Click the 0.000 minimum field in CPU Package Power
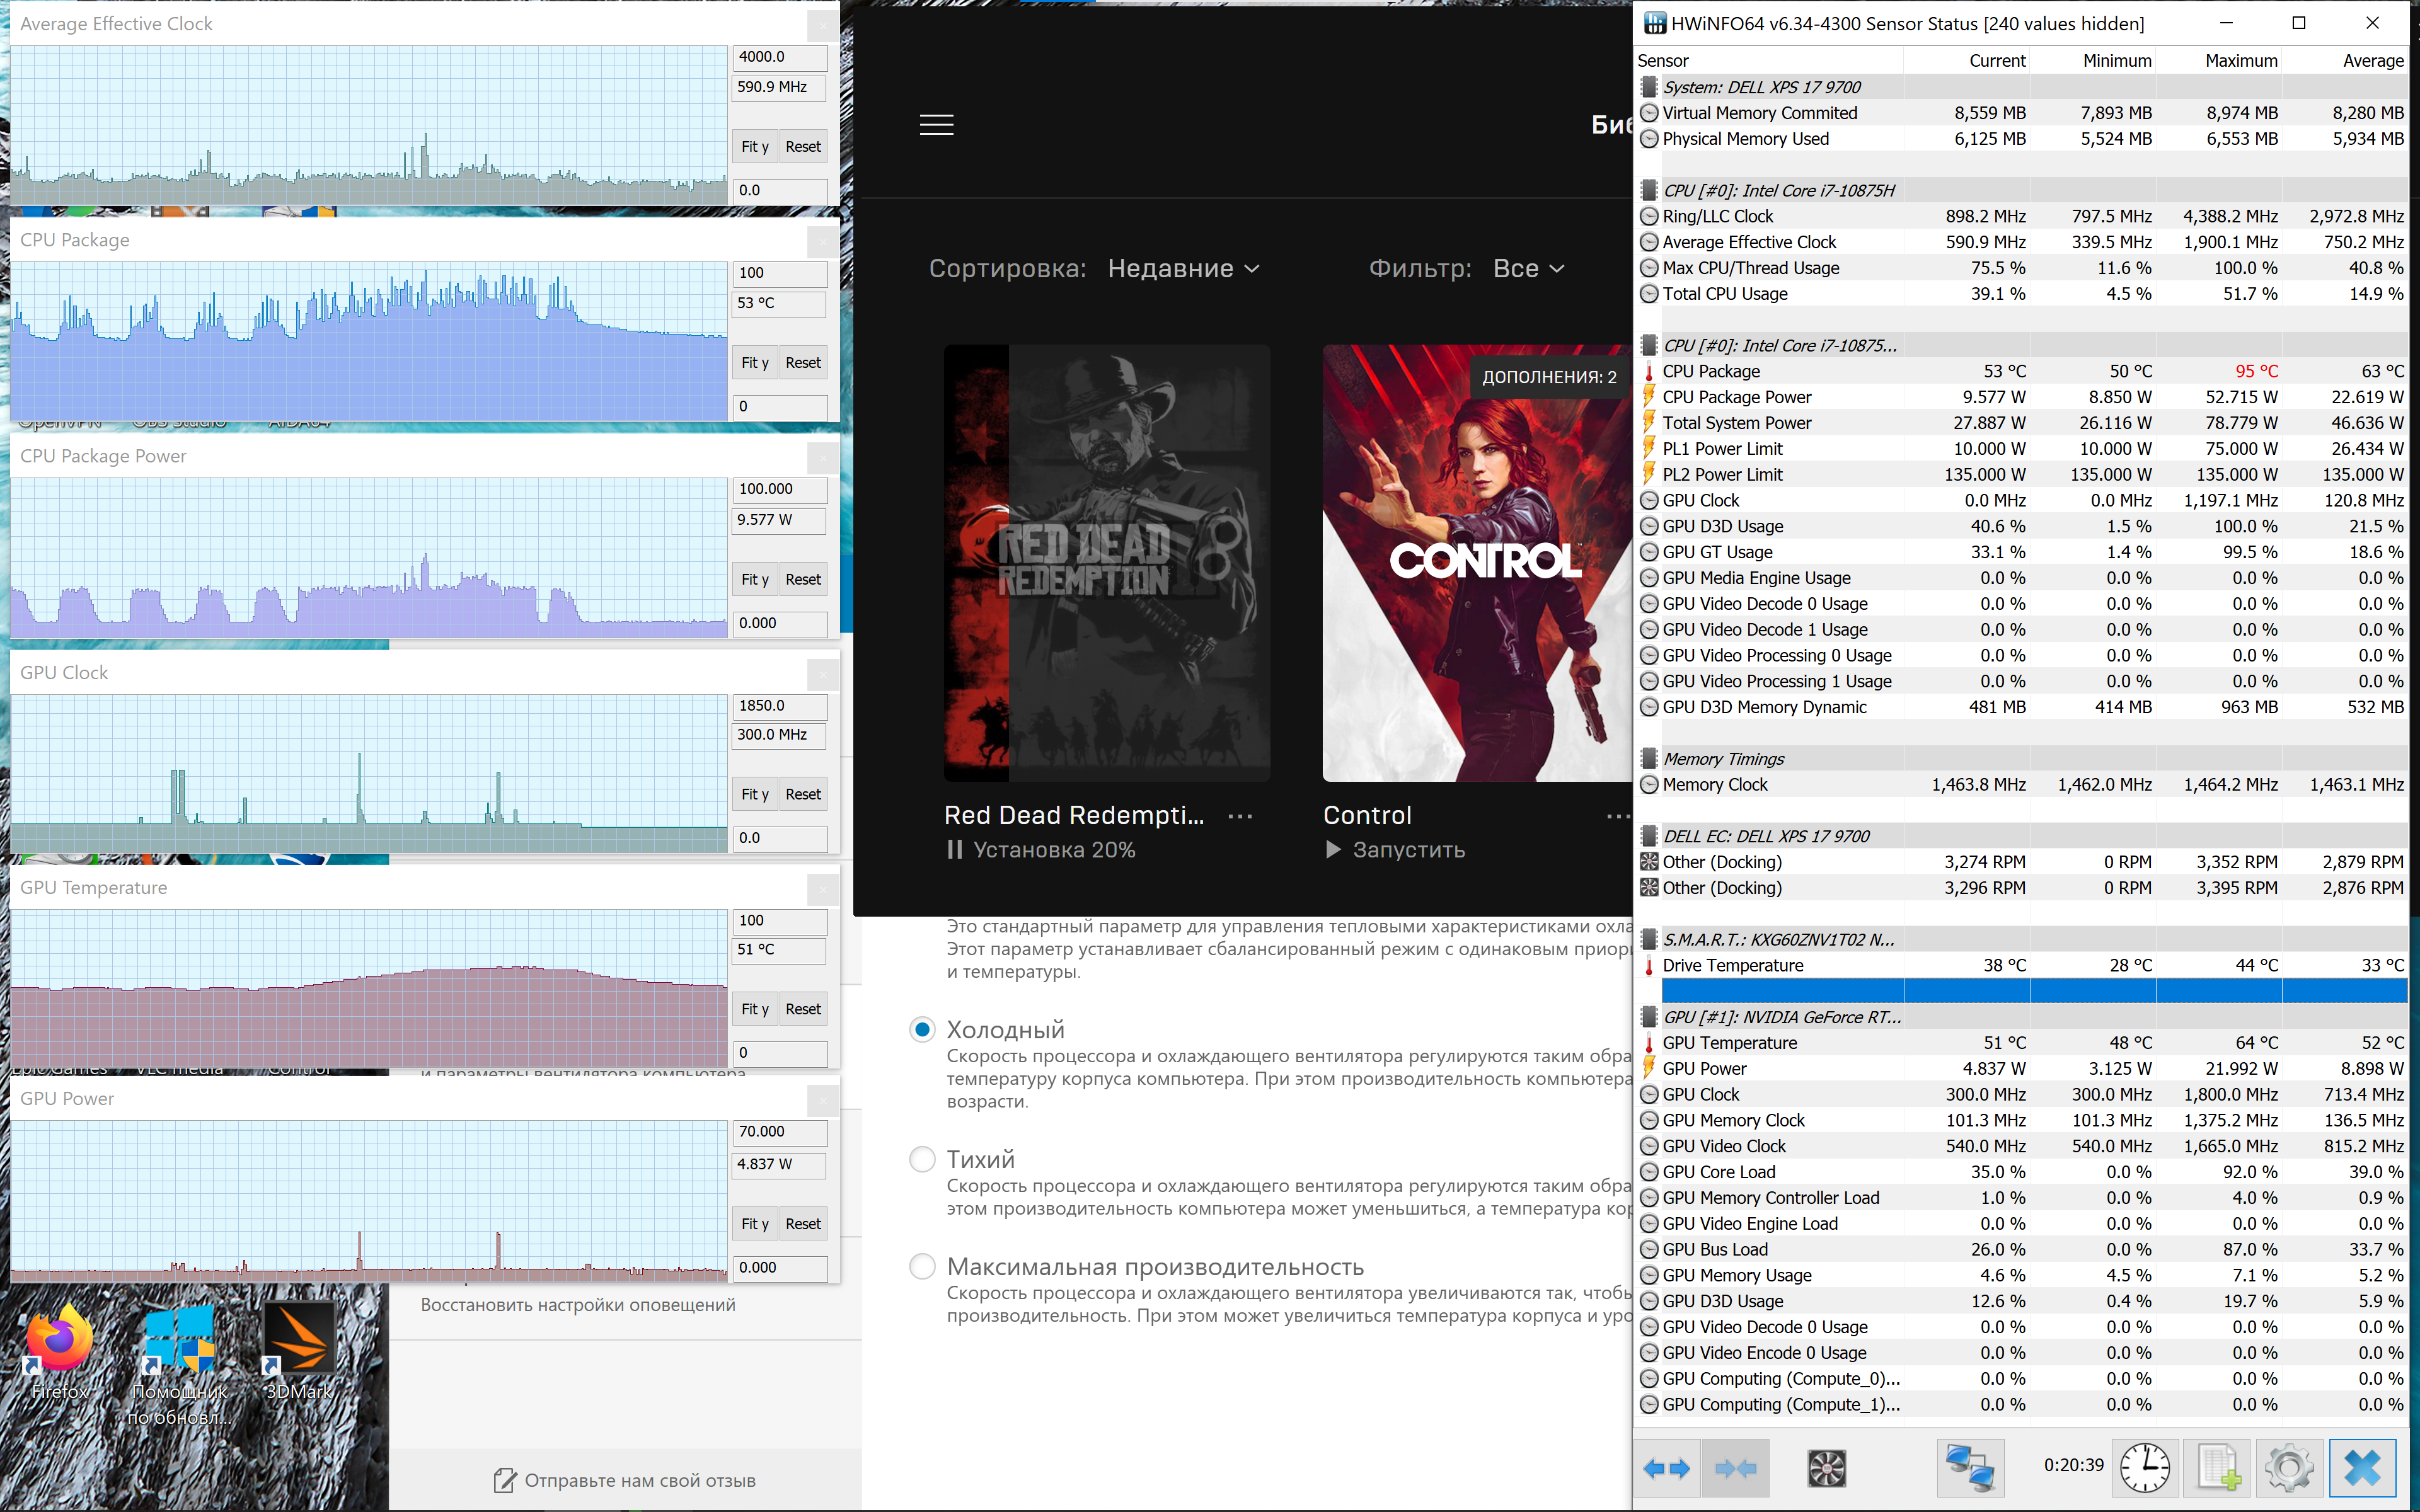The height and width of the screenshot is (1512, 2420). tap(780, 623)
